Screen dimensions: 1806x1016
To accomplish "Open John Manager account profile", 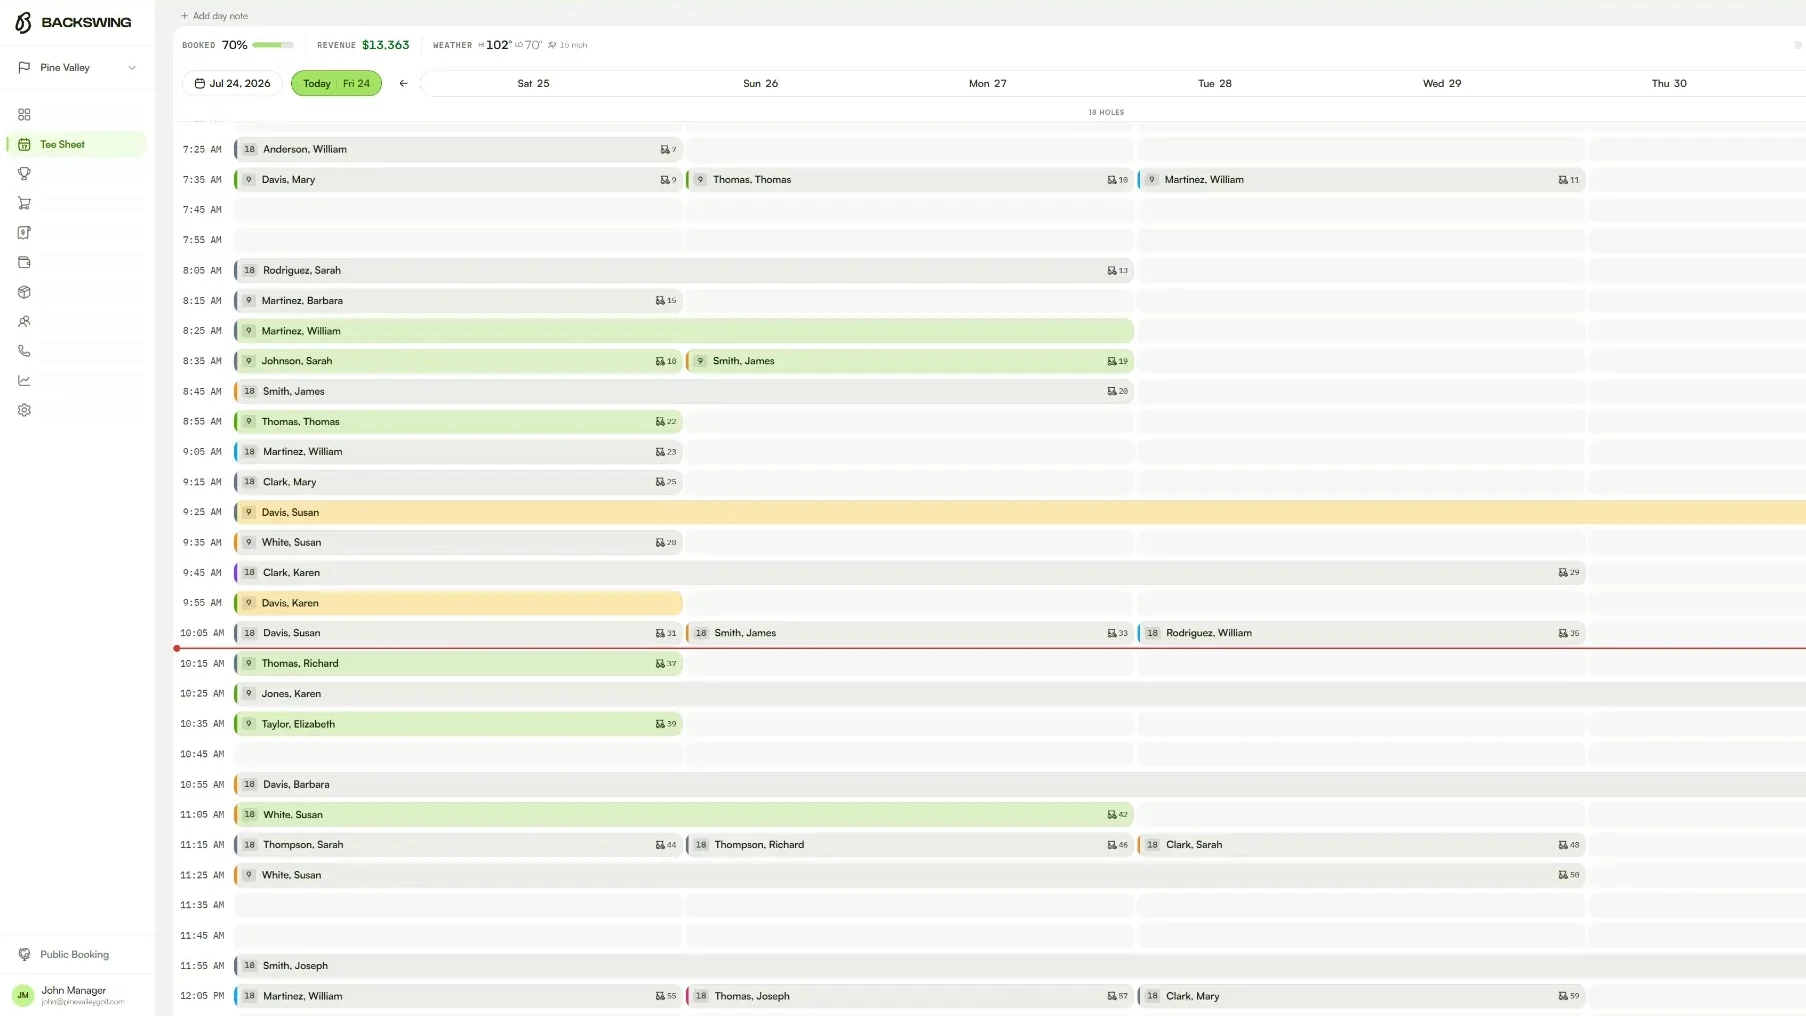I will [x=77, y=995].
